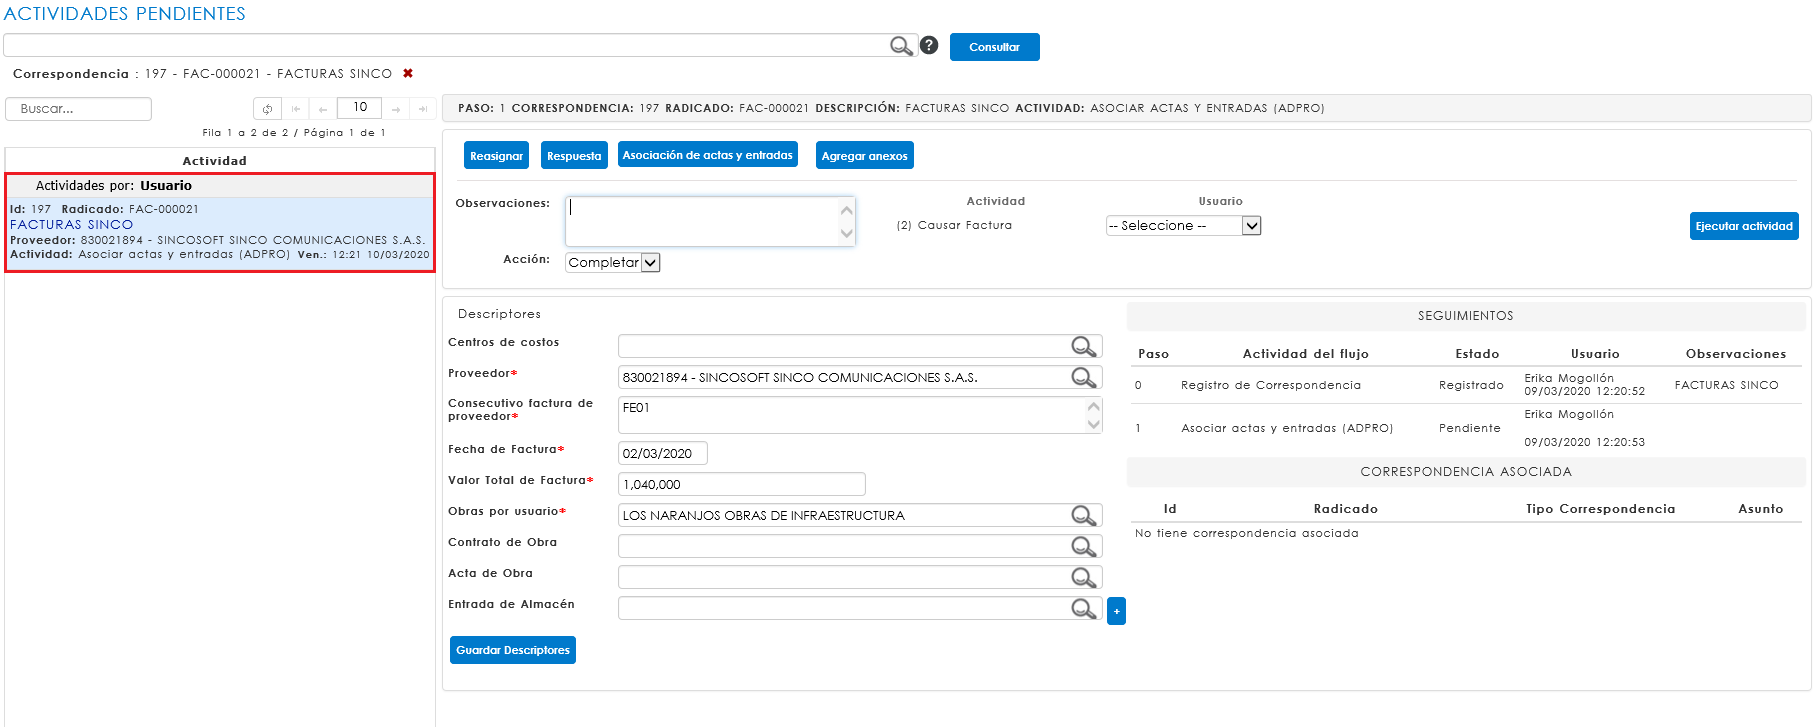
Task: Focus the Buscar activity filter box
Action: [x=78, y=109]
